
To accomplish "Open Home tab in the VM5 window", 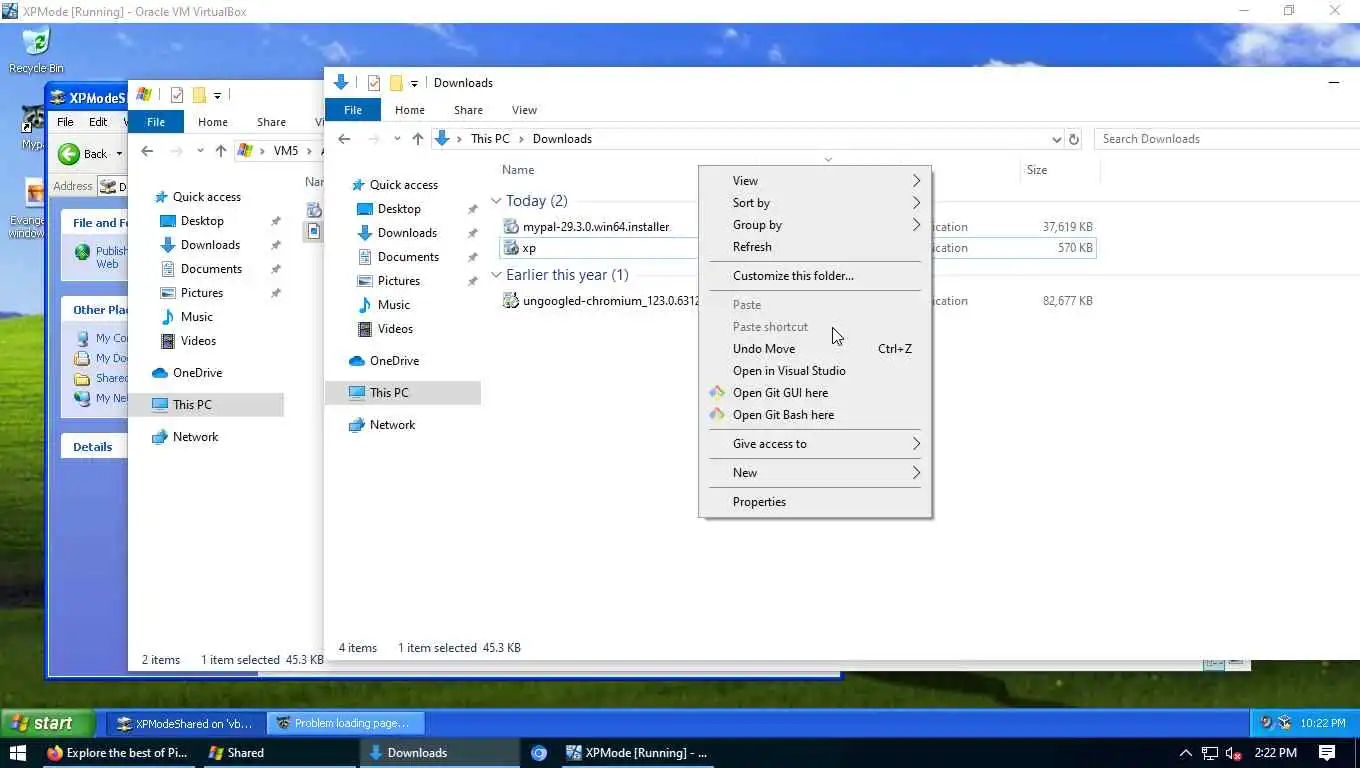I will point(213,122).
